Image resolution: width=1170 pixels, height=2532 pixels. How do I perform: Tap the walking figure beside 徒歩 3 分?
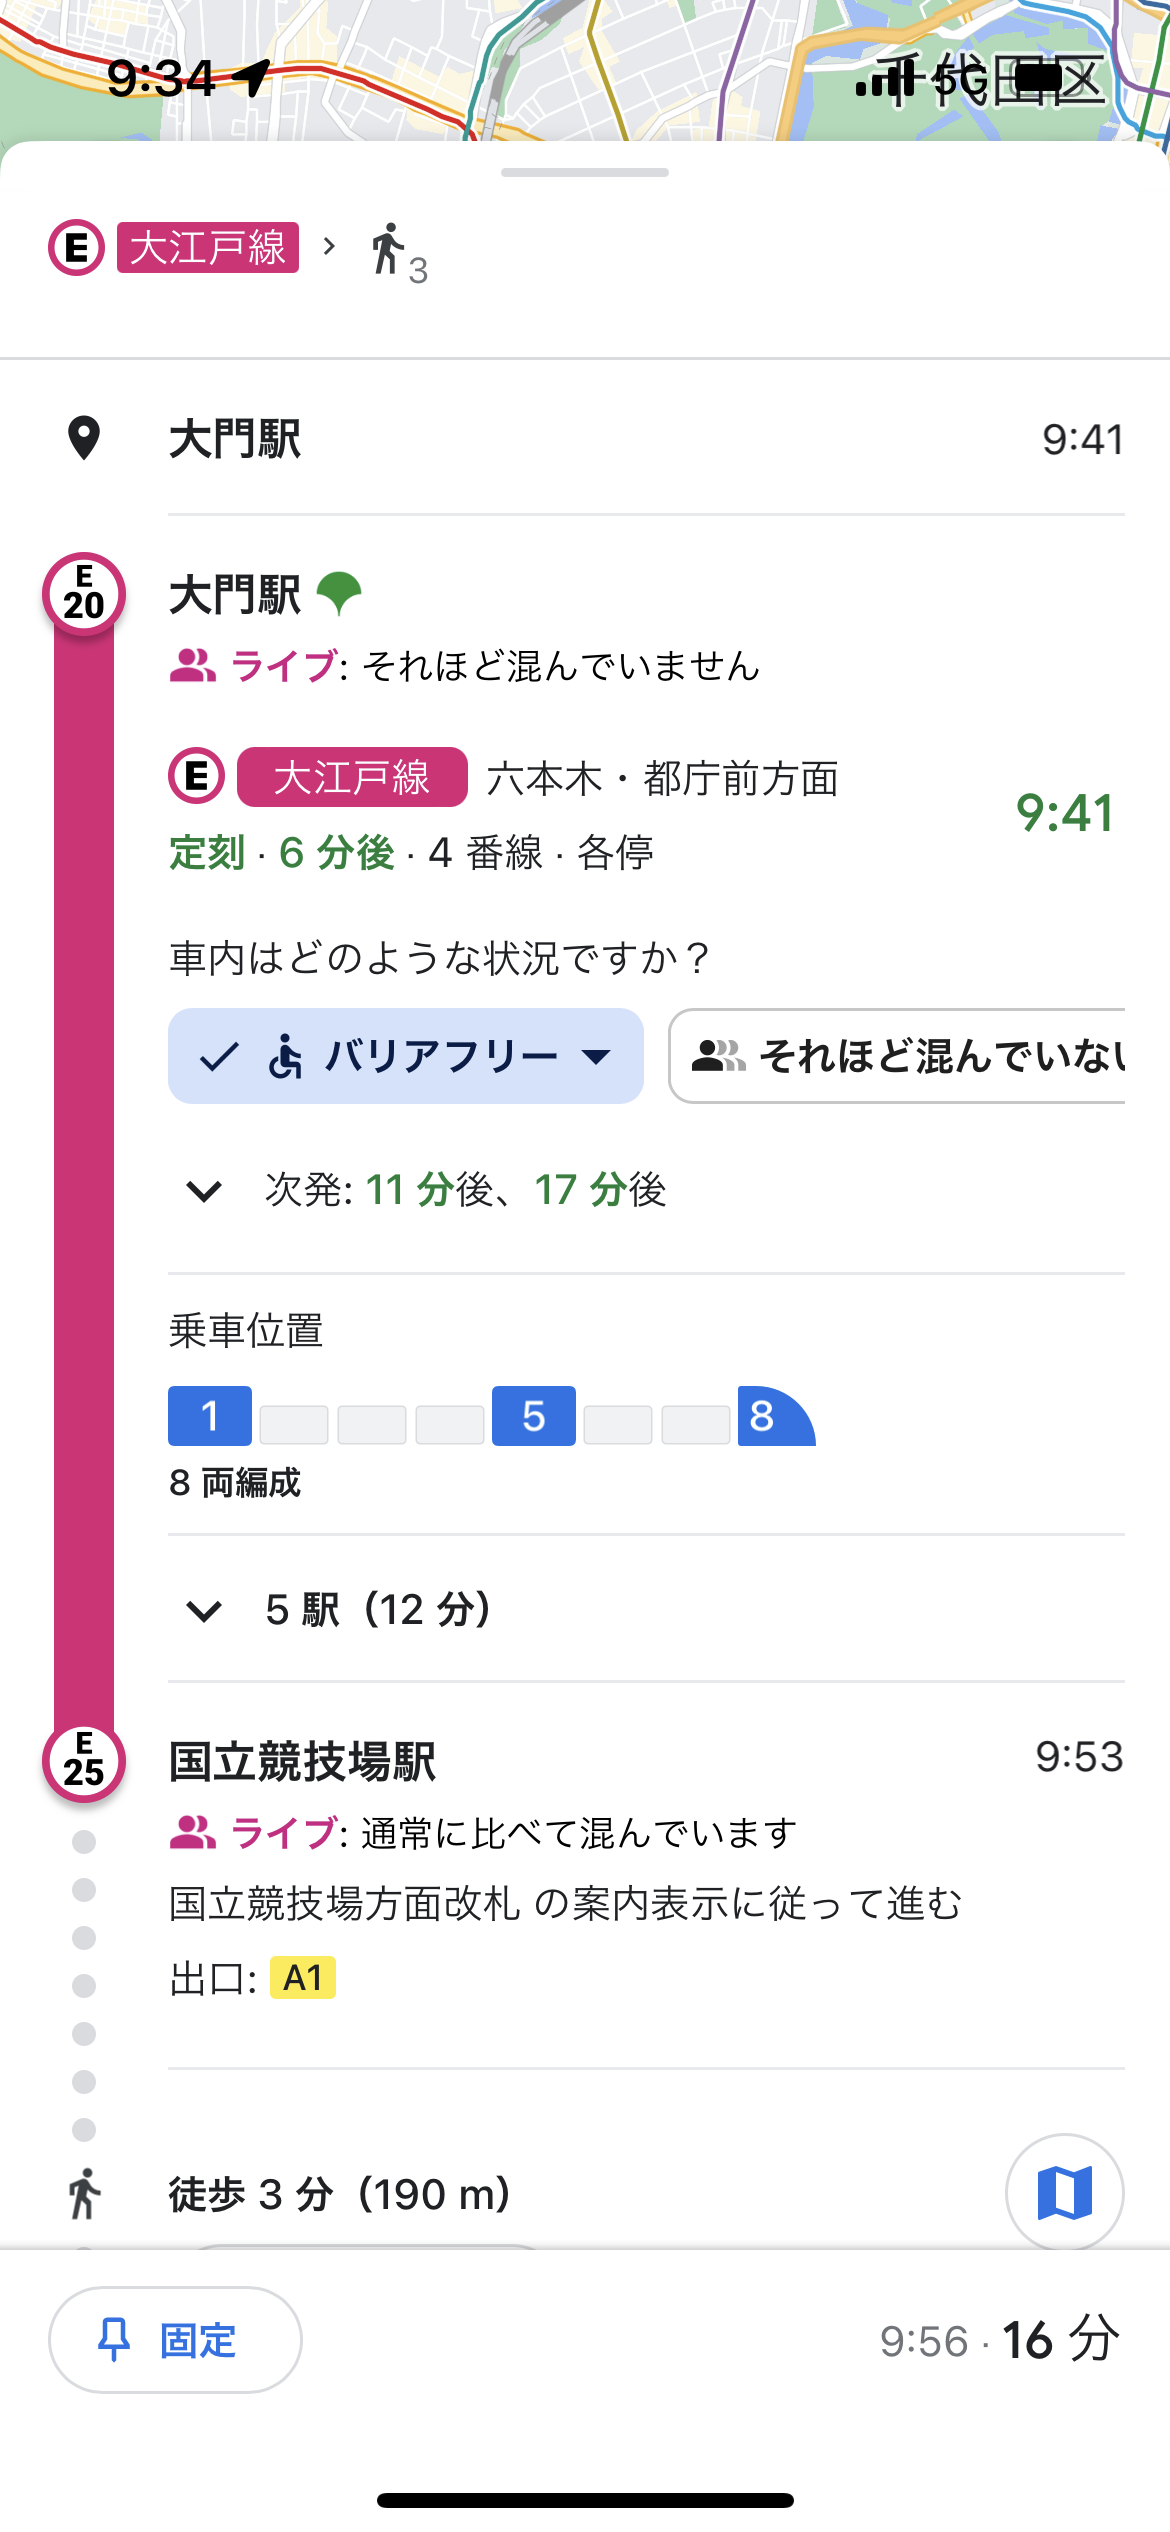click(85, 2194)
